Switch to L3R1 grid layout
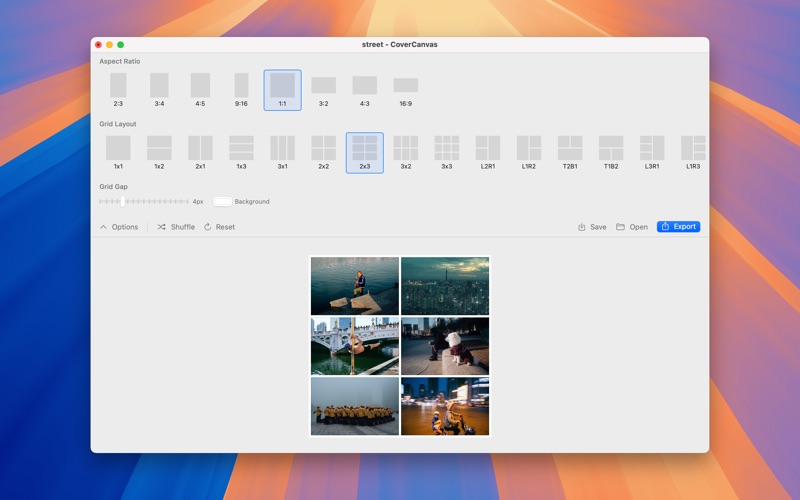800x500 pixels. pyautogui.click(x=652, y=153)
